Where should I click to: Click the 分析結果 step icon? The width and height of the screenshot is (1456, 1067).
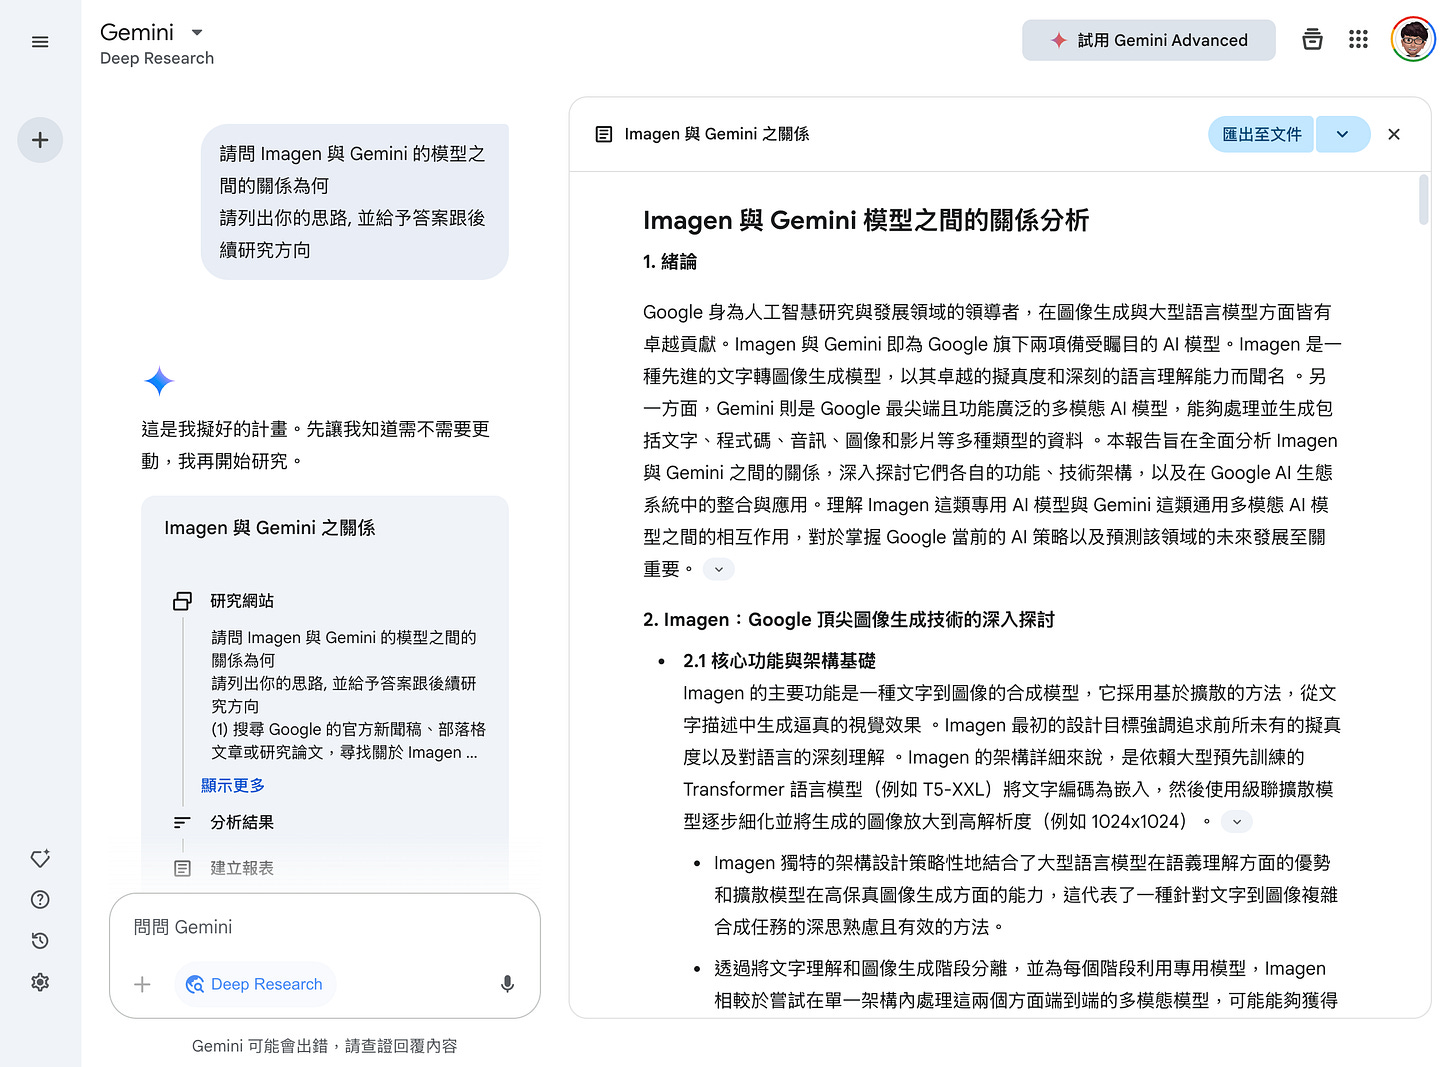pyautogui.click(x=182, y=822)
